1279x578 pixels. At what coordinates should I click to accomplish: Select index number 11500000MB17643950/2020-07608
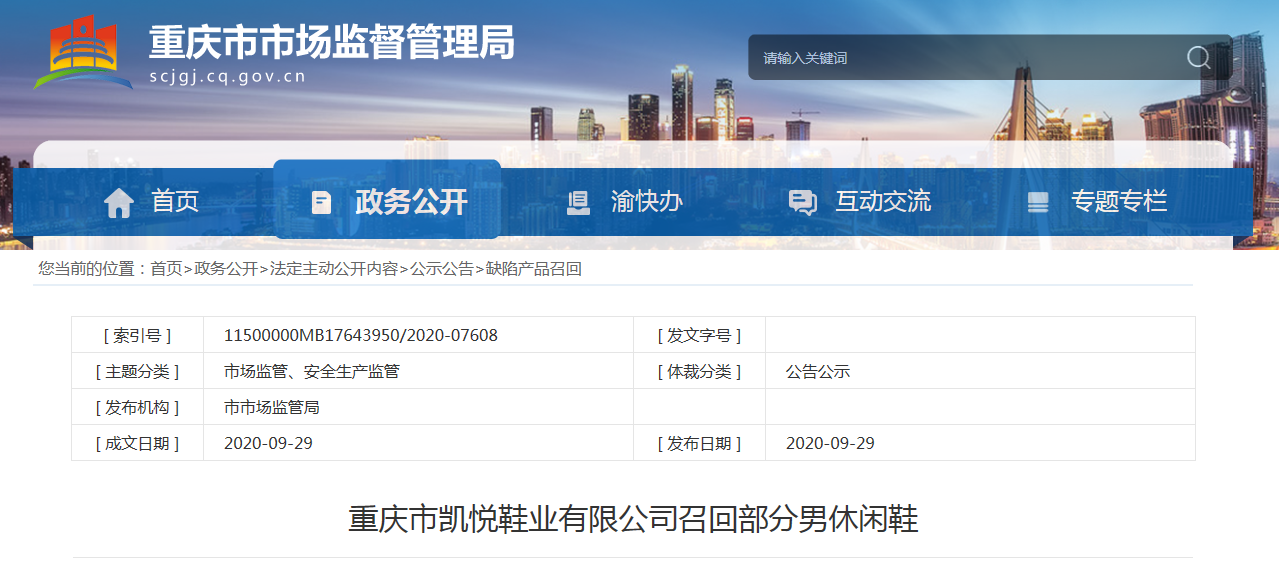(361, 335)
